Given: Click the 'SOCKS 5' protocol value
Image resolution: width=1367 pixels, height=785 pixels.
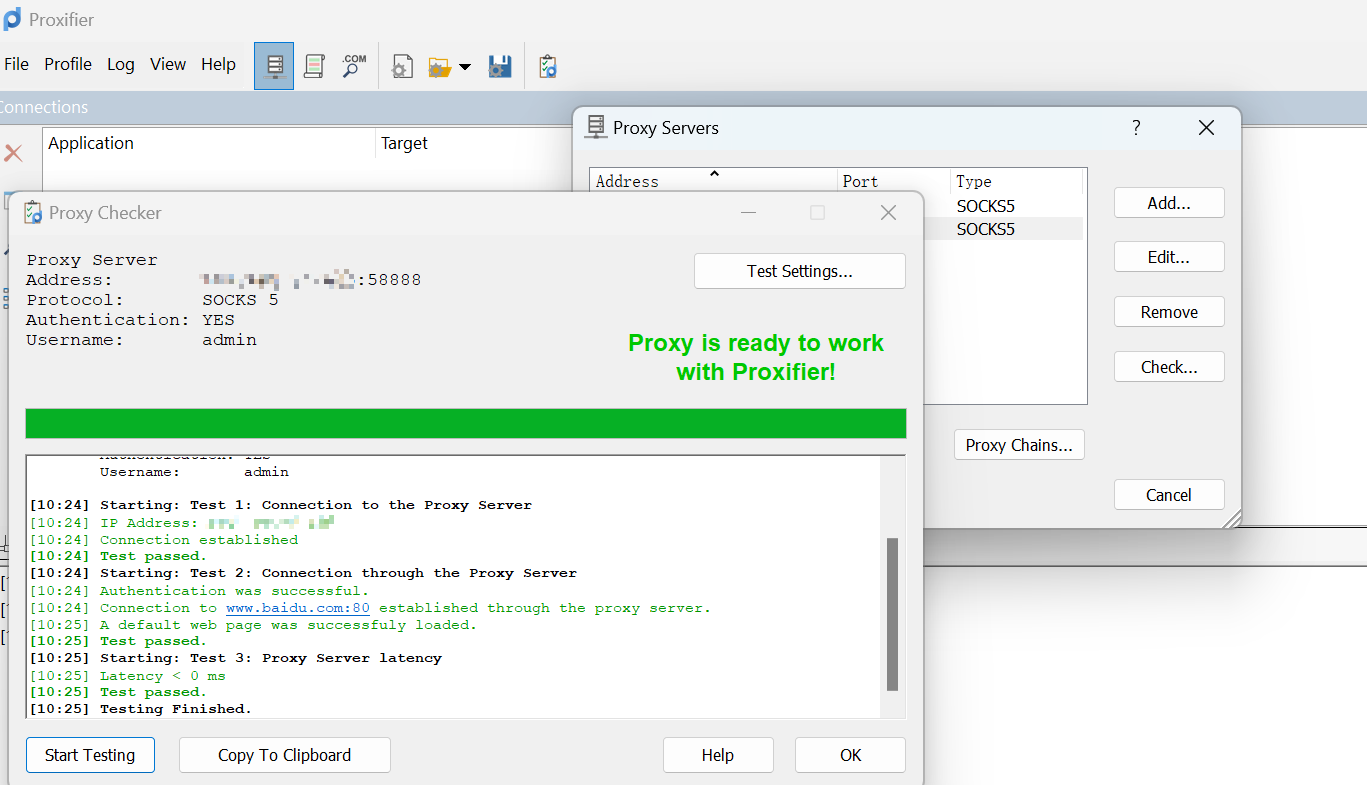Looking at the screenshot, I should [x=240, y=300].
